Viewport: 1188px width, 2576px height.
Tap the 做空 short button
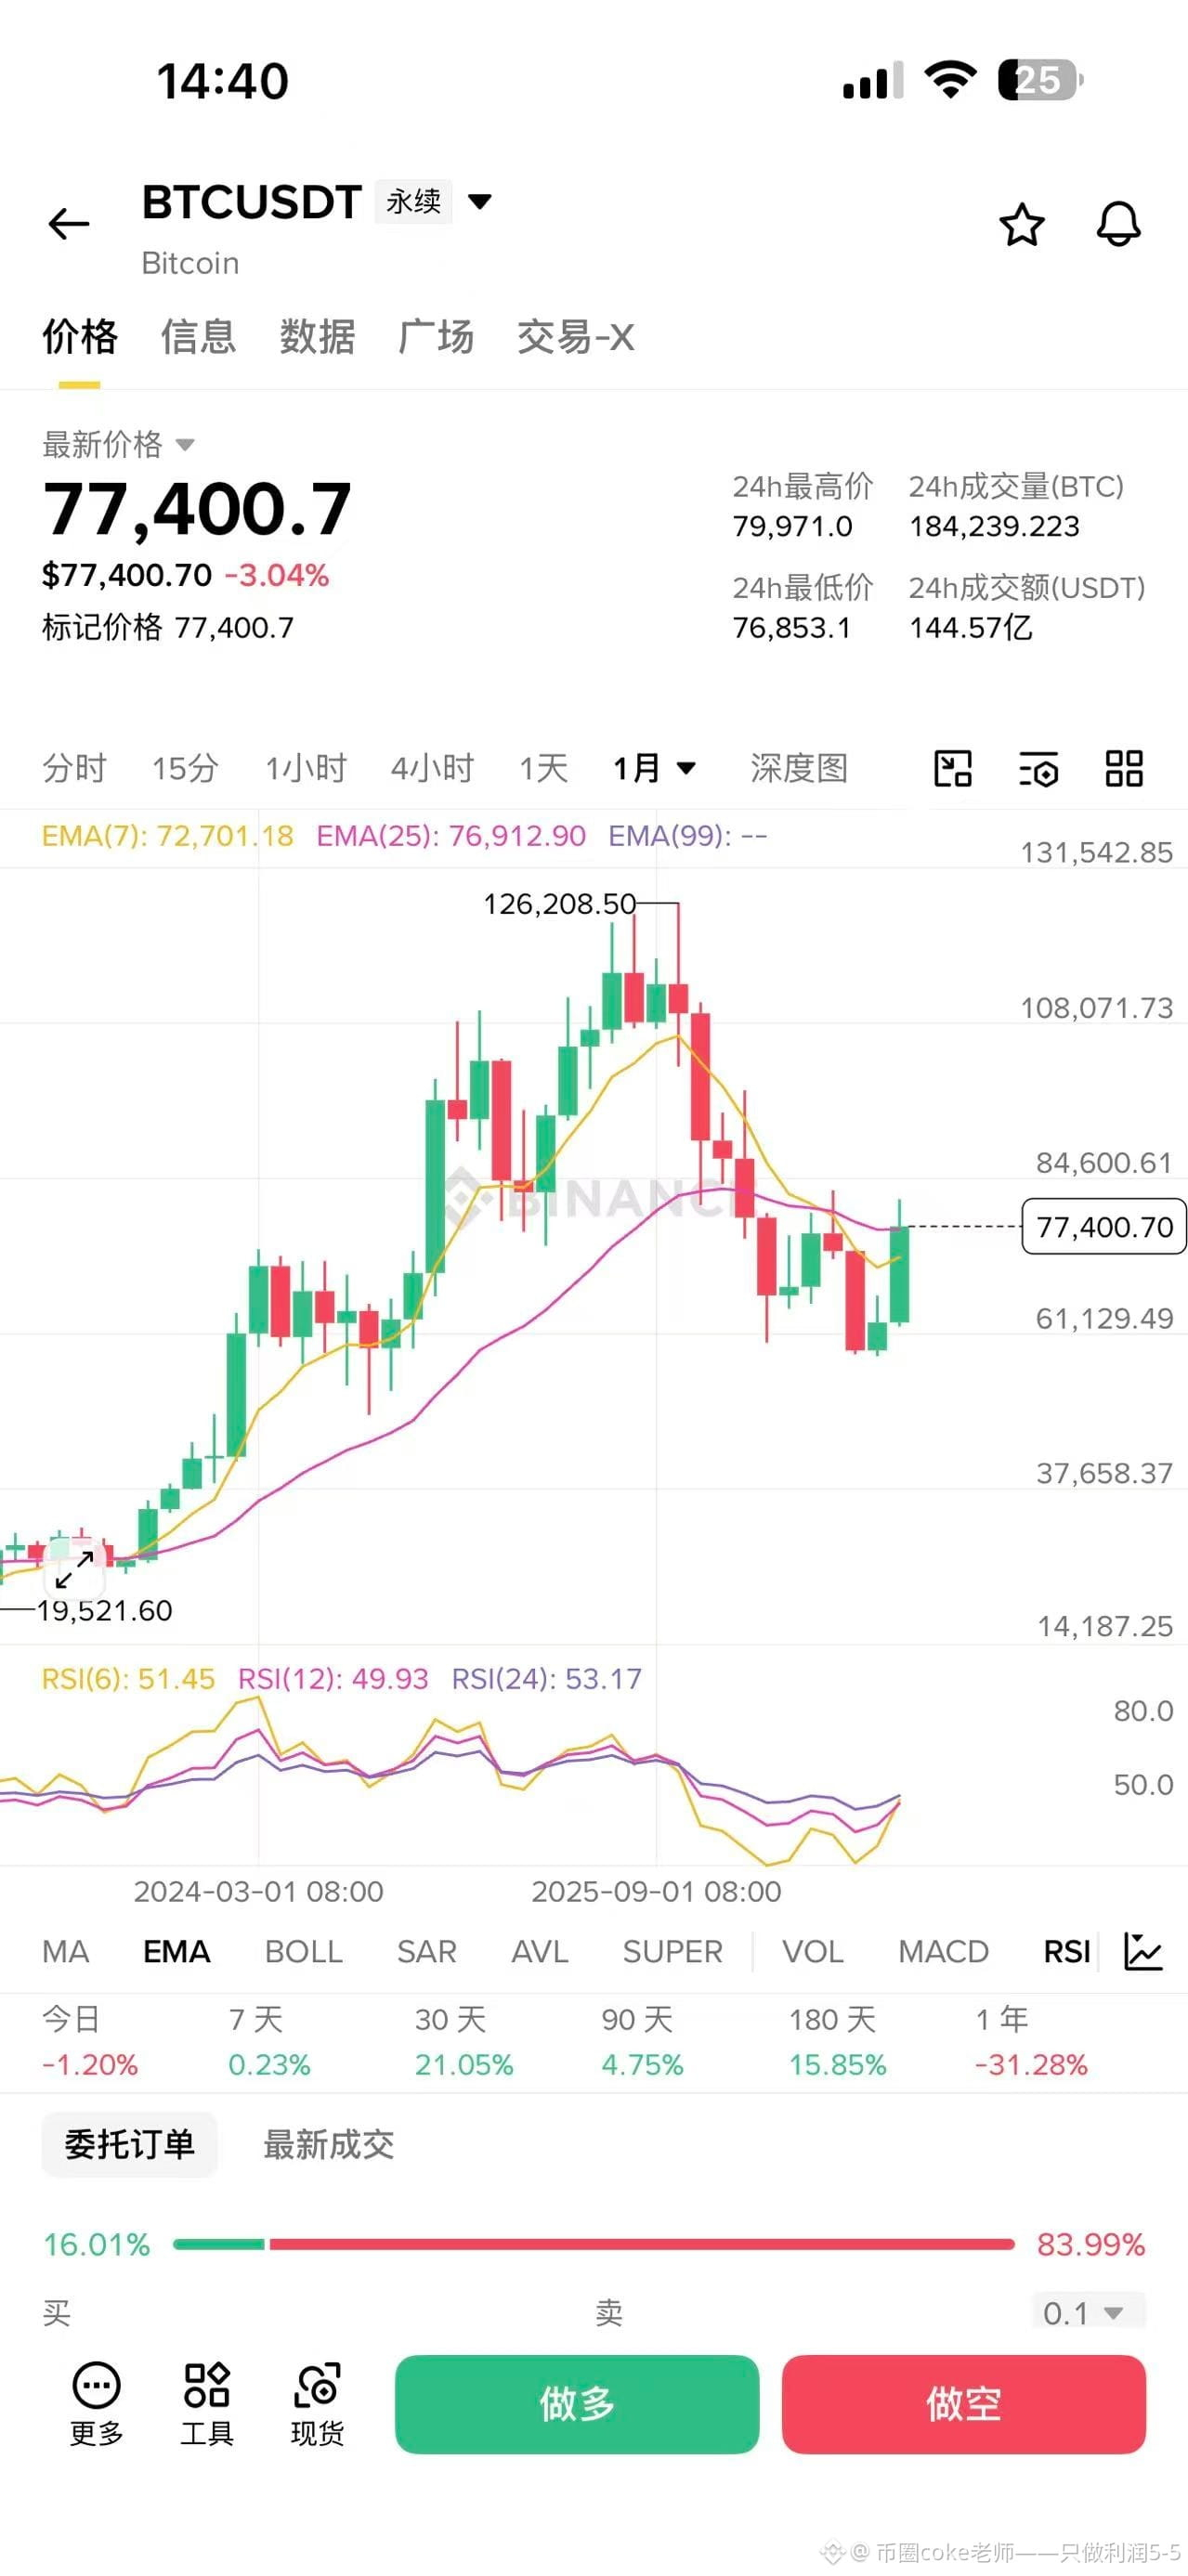point(964,2404)
